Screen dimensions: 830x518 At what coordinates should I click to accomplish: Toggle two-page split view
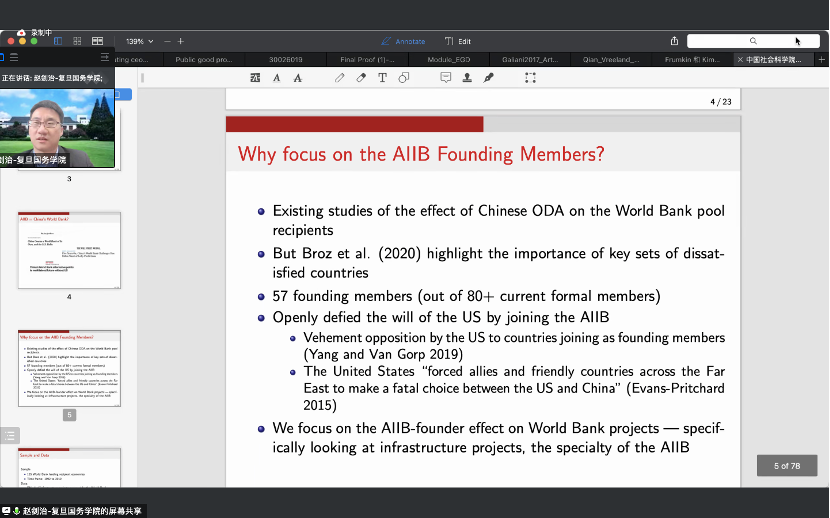click(x=98, y=41)
